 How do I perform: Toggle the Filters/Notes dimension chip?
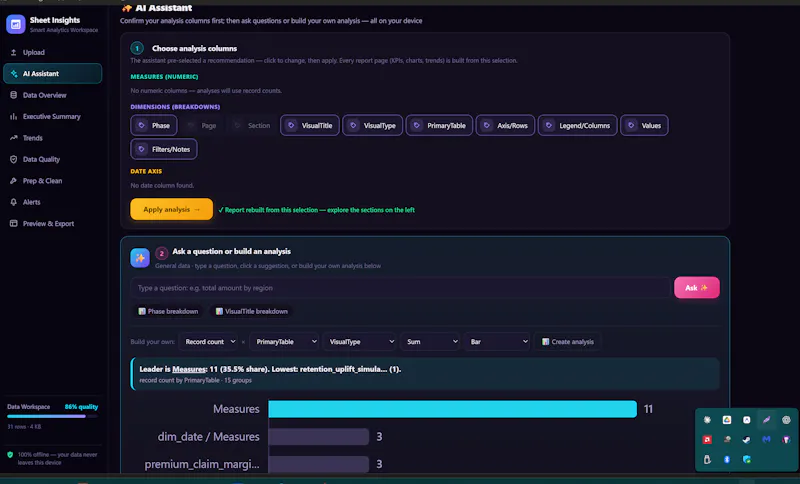pyautogui.click(x=164, y=149)
